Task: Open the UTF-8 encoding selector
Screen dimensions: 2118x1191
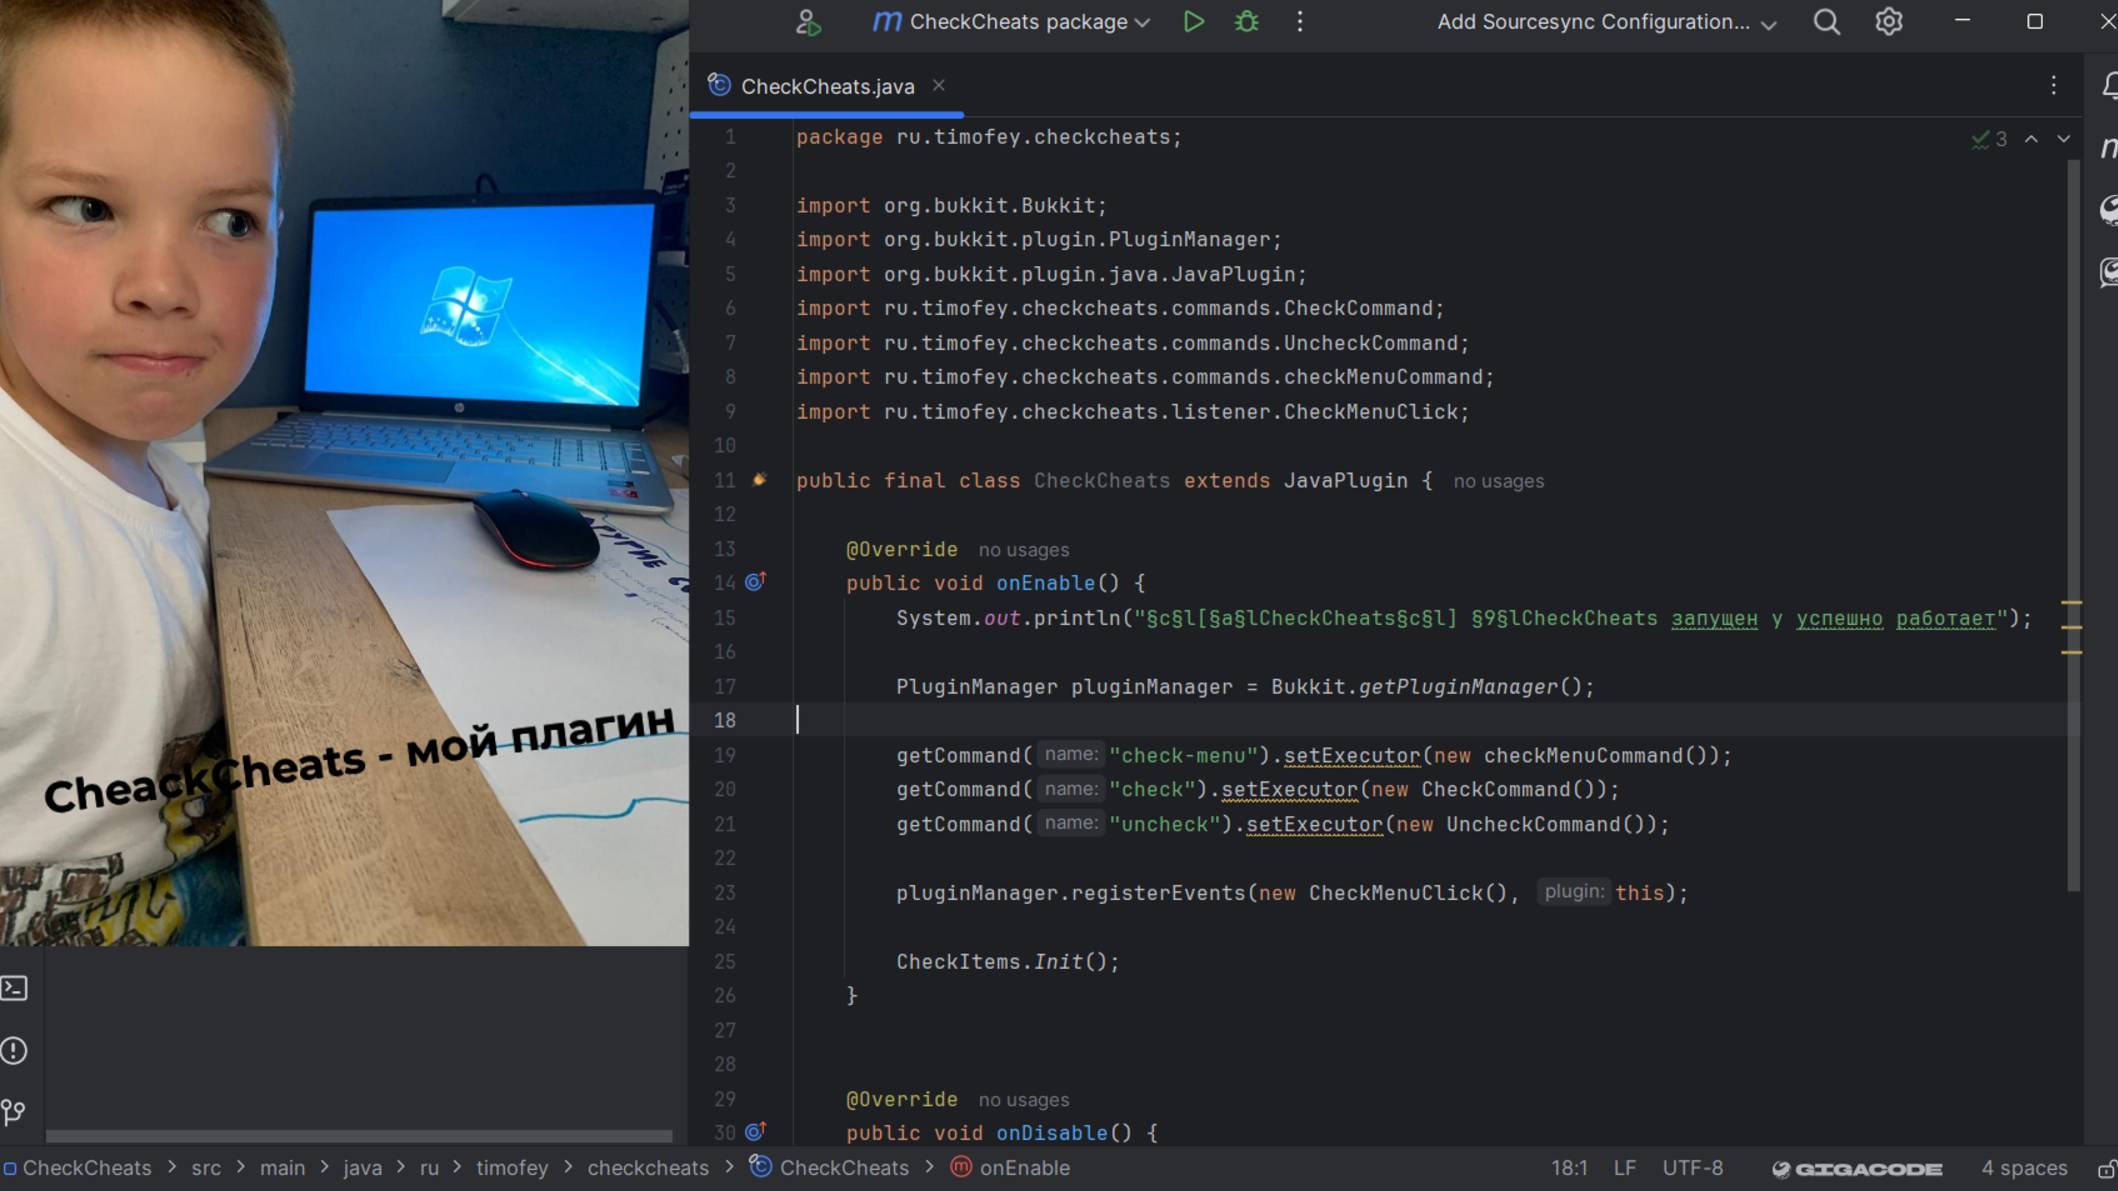Action: [x=1692, y=1168]
